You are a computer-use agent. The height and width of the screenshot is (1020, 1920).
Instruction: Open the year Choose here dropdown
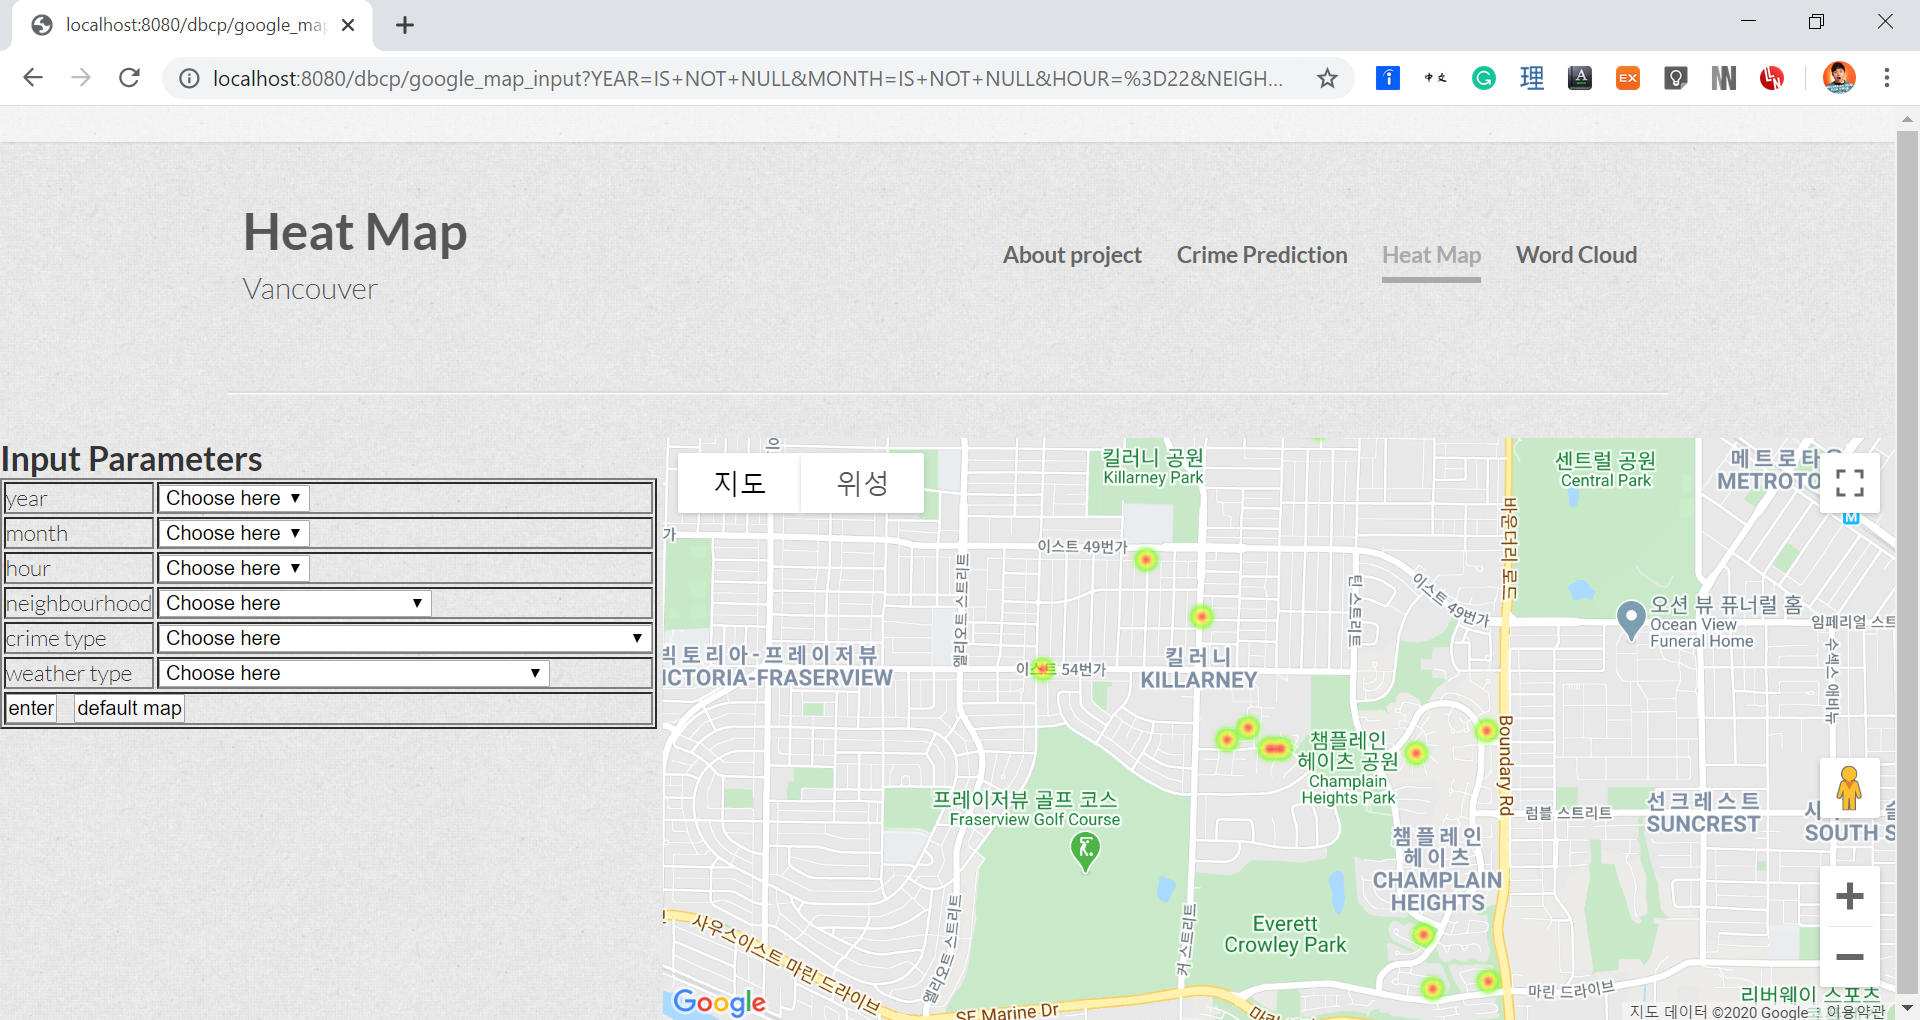pyautogui.click(x=232, y=497)
